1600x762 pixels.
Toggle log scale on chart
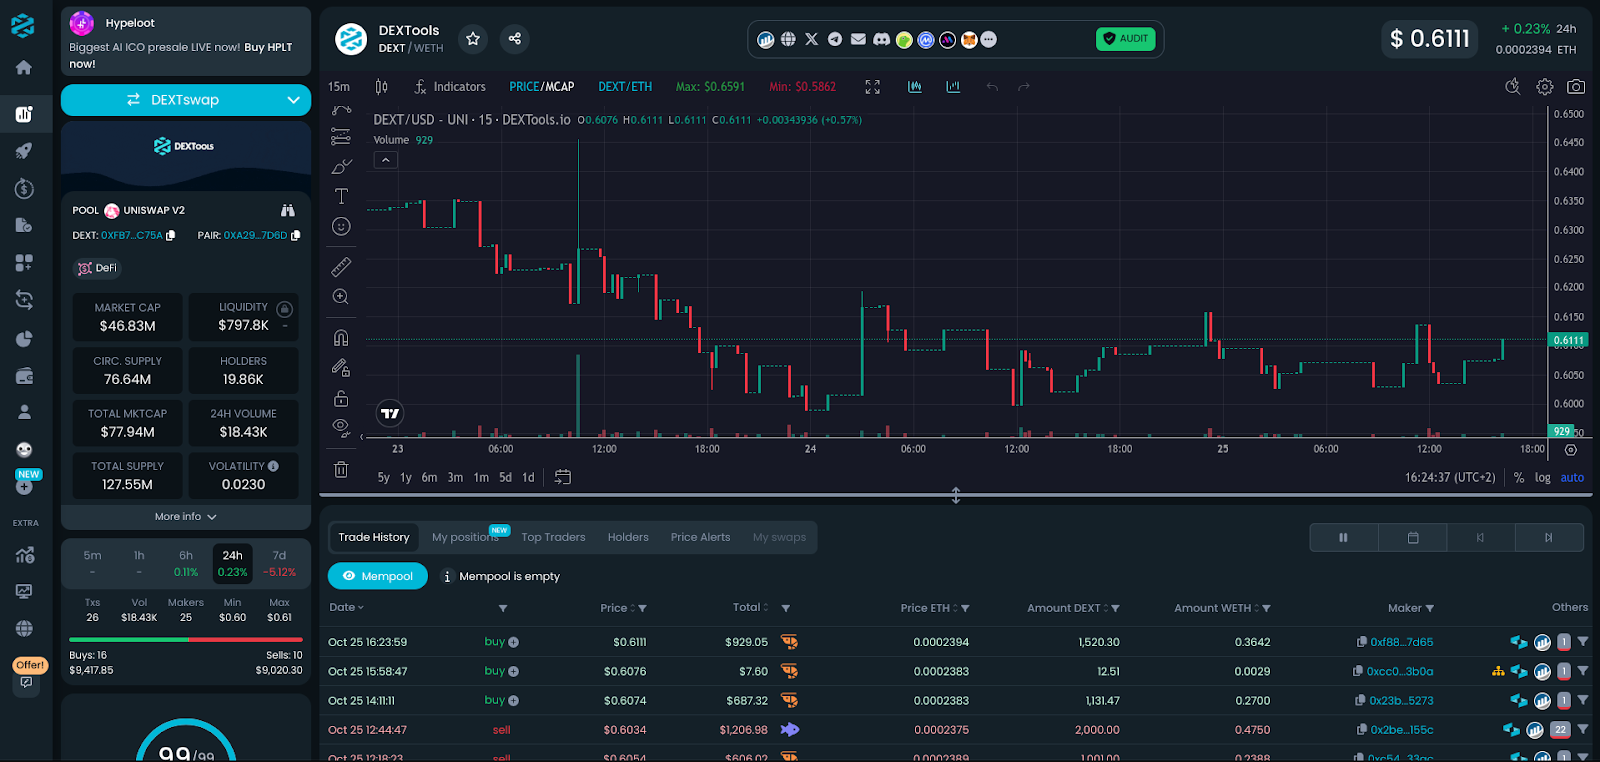[1543, 478]
